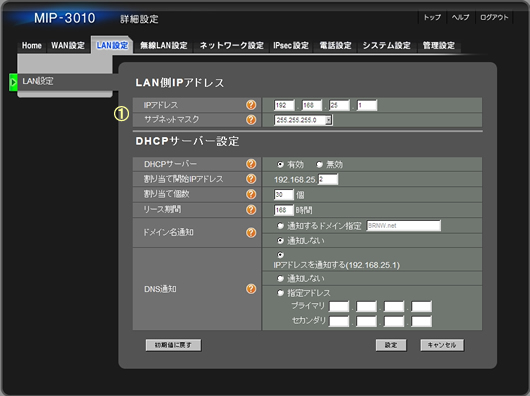Image resolution: width=530 pixels, height=396 pixels.
Task: Click second IP octet field 168
Action: [312, 105]
